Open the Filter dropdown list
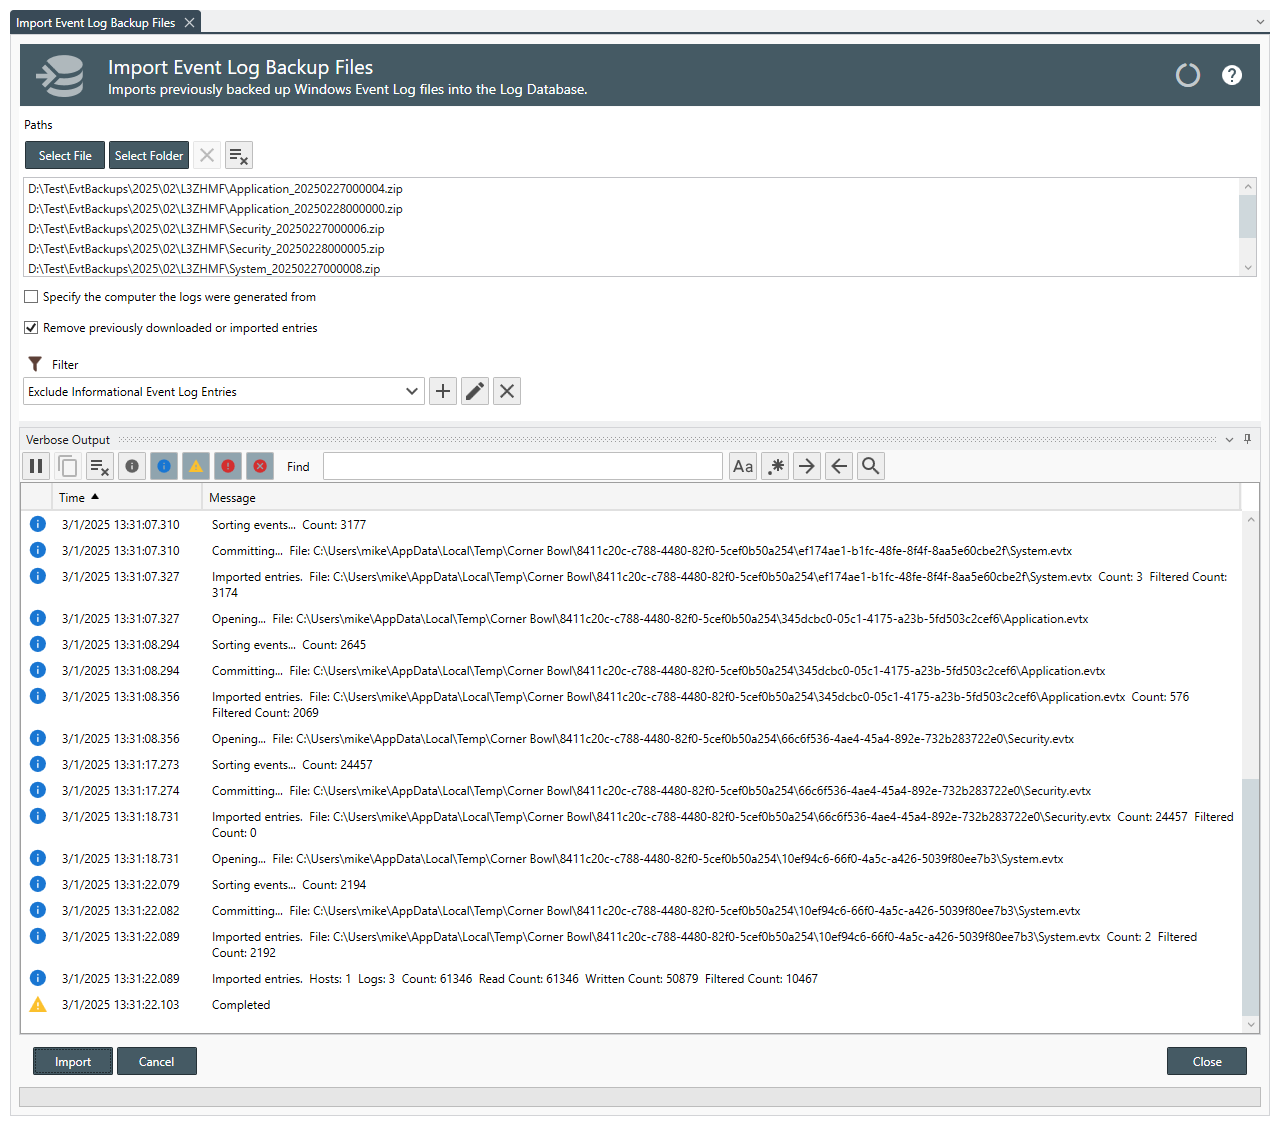Viewport: 1280px width, 1126px height. click(x=411, y=391)
